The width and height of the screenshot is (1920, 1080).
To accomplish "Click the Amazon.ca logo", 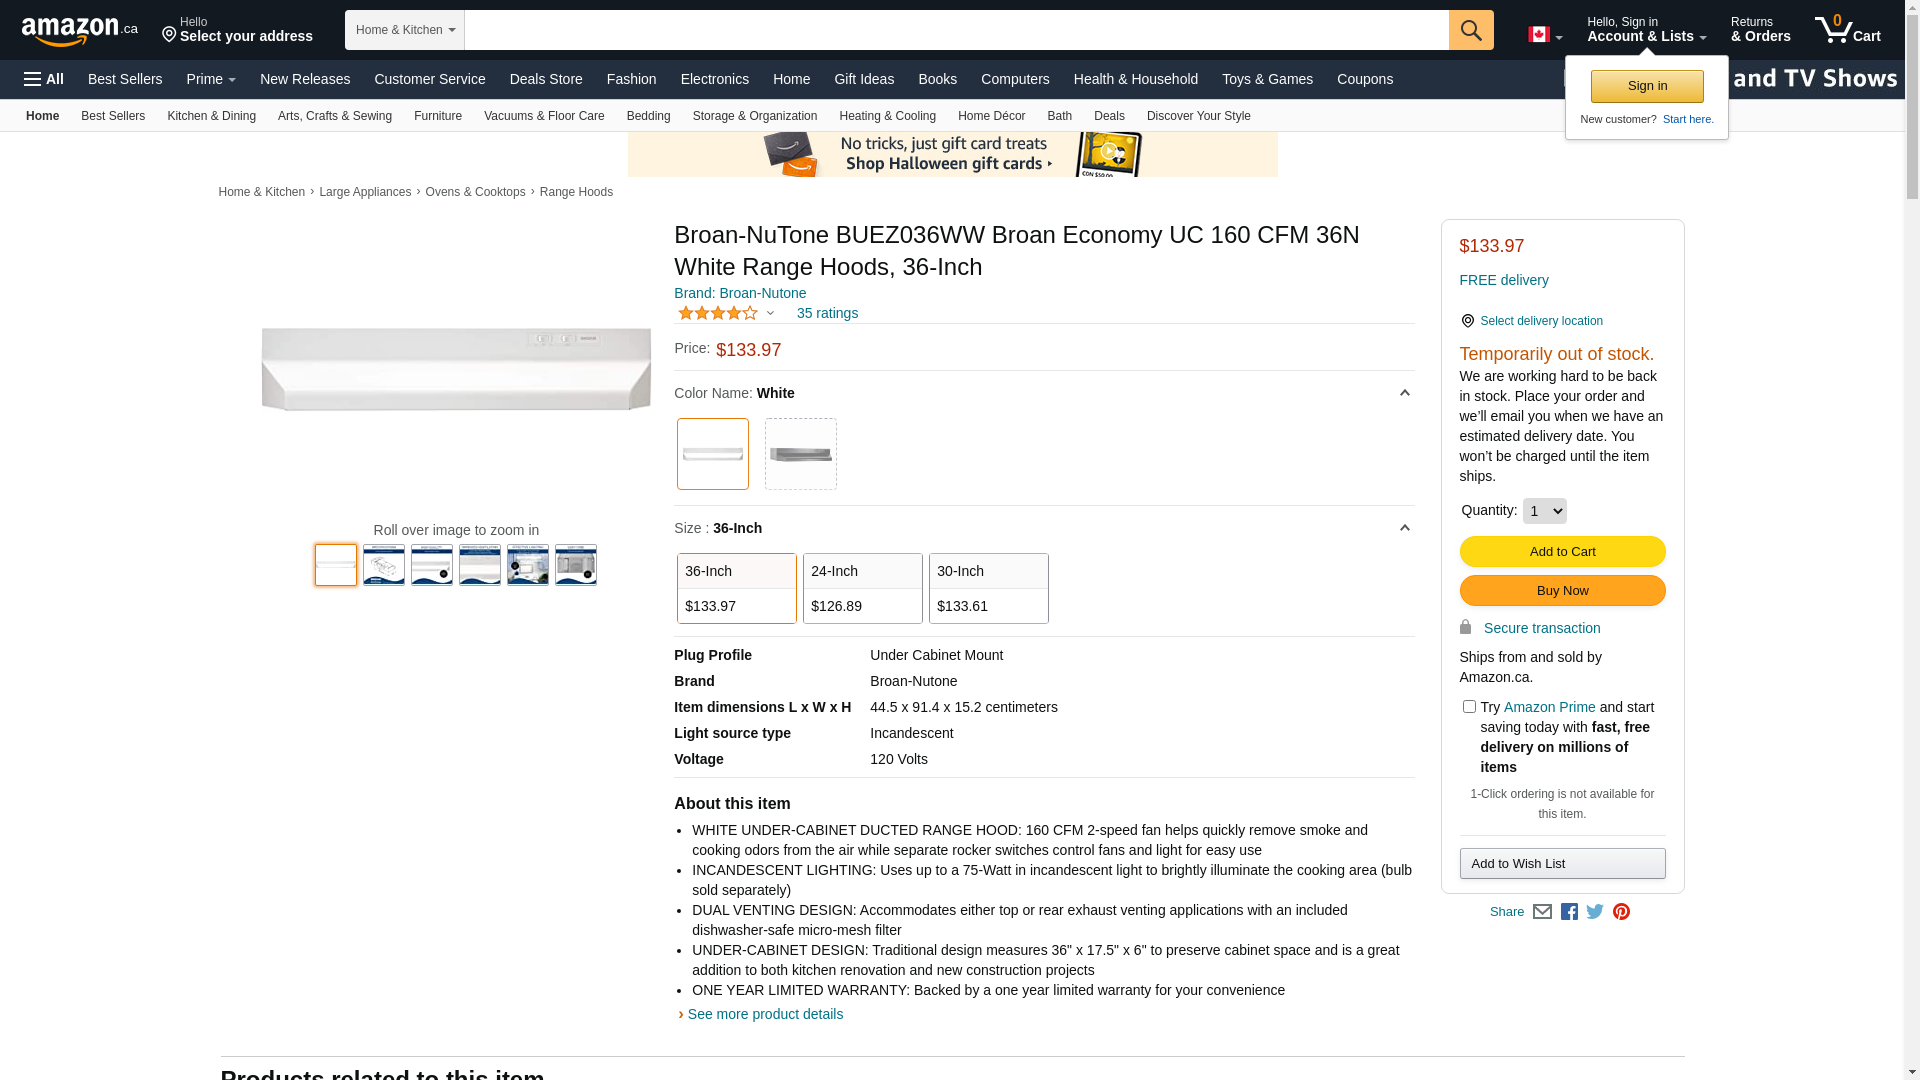I will (80, 31).
